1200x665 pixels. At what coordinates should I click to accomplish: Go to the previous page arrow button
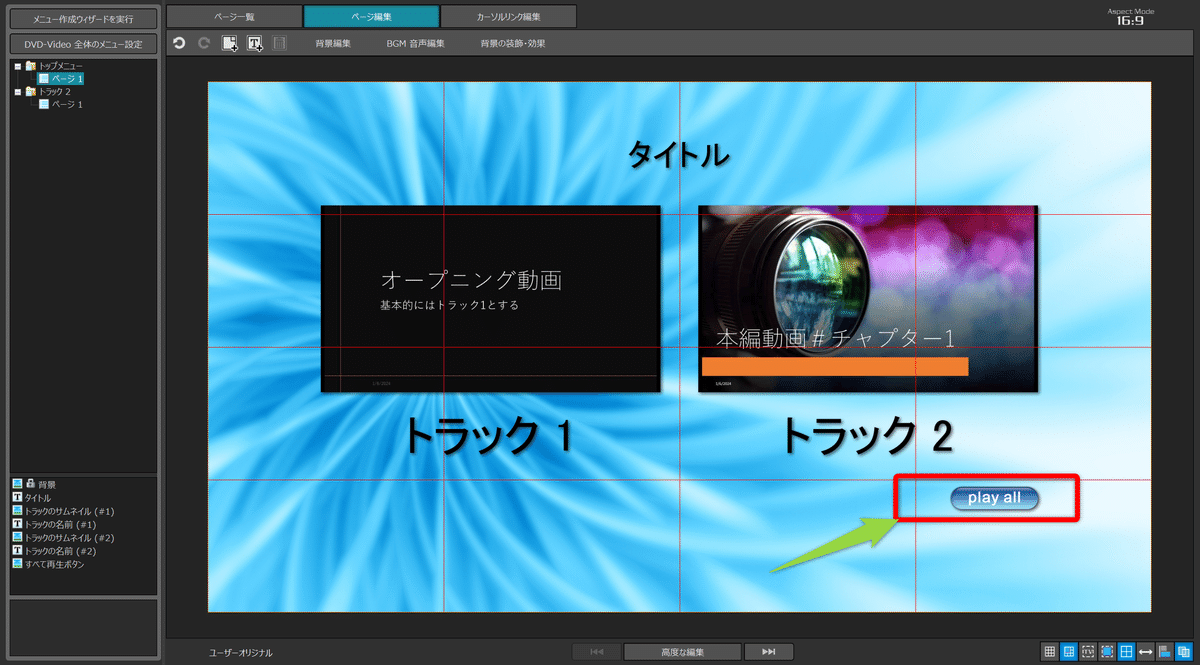point(597,652)
